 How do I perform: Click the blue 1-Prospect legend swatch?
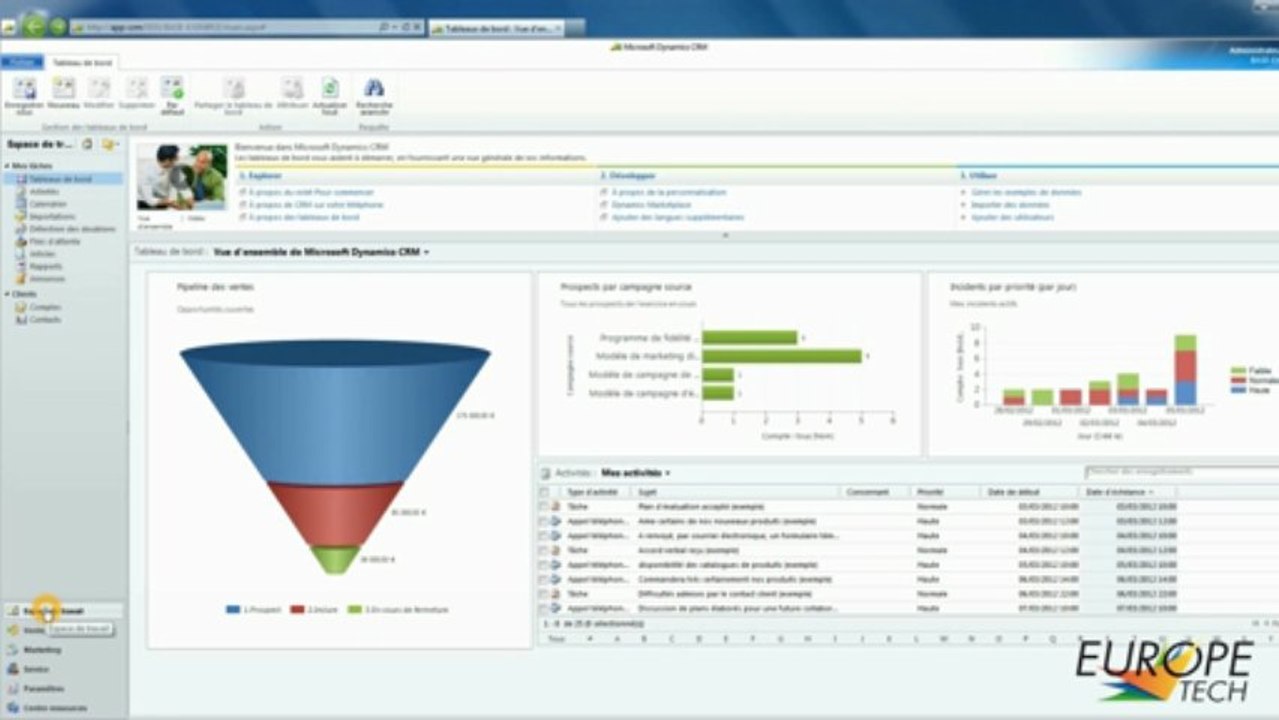232,609
